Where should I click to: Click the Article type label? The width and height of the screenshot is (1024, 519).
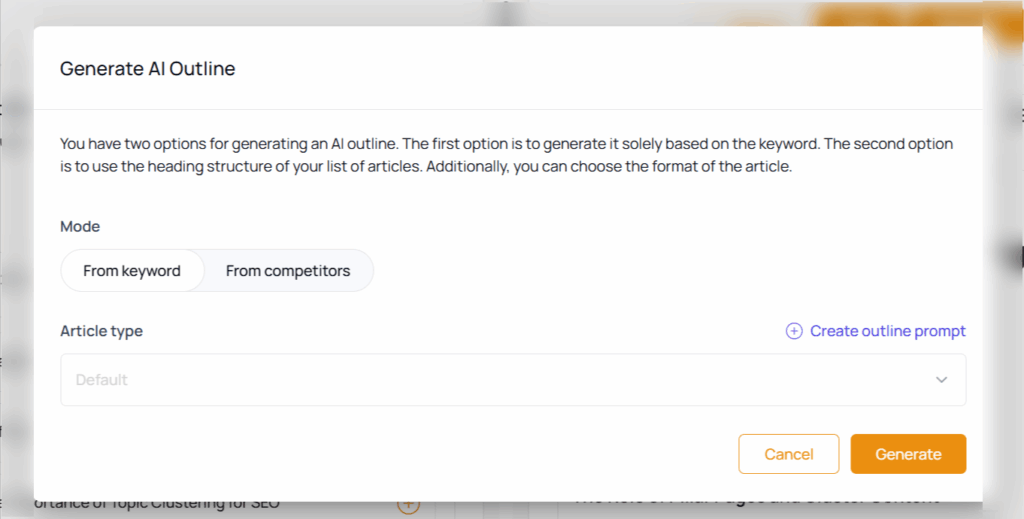coord(101,331)
